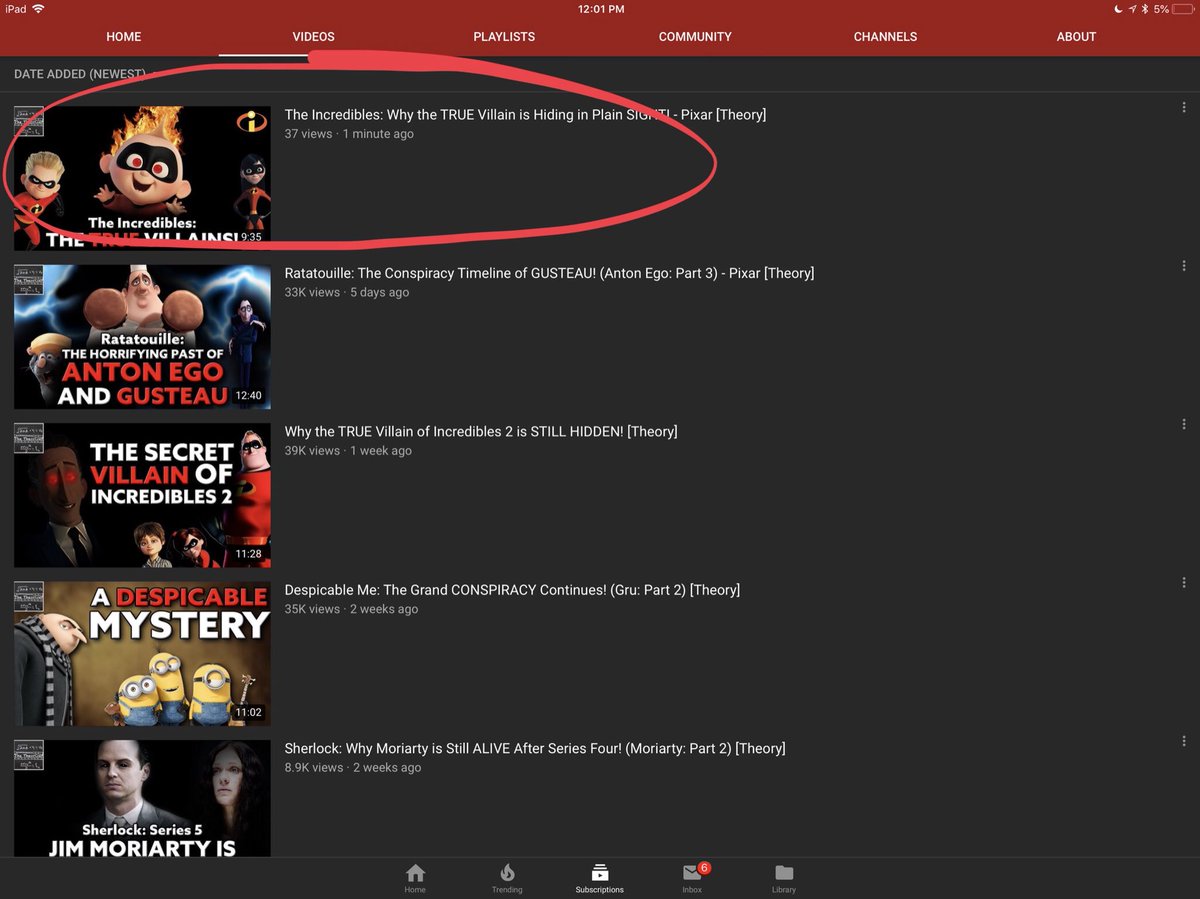Open title 'Despicable Me: The Grand CONSPIRACY Continues'
The height and width of the screenshot is (899, 1200).
(512, 590)
